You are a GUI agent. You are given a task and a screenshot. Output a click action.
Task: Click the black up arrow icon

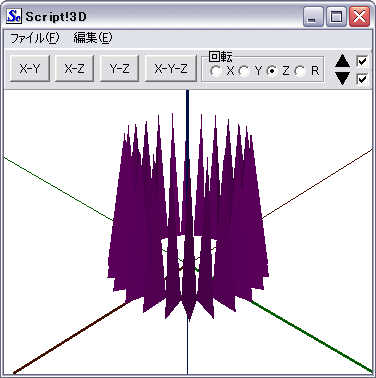342,61
